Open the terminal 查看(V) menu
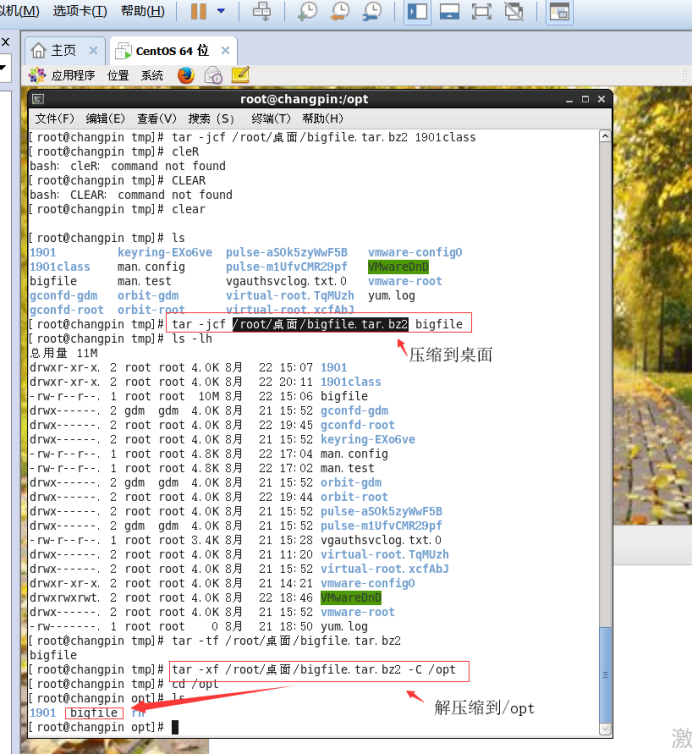 [x=157, y=118]
